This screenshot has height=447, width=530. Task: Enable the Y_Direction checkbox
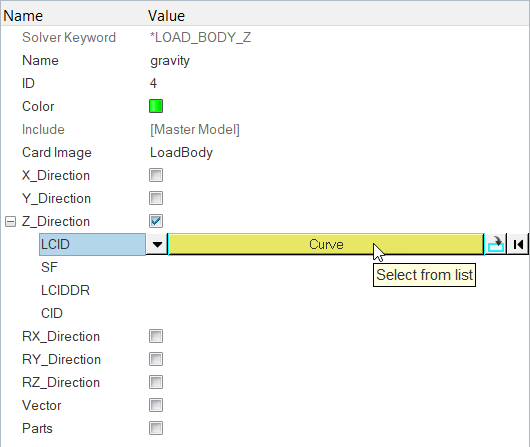[x=156, y=198]
